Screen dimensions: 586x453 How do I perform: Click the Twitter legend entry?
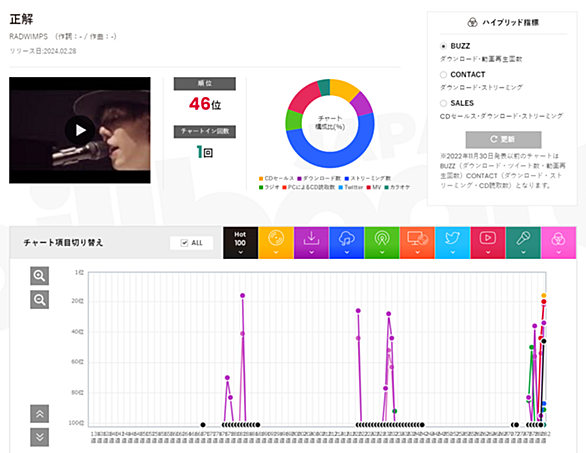[x=351, y=187]
